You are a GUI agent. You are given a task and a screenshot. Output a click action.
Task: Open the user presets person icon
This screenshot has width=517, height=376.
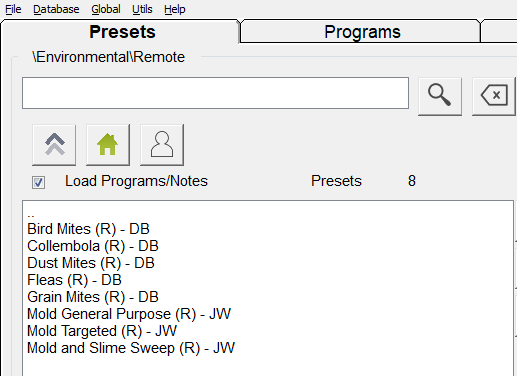[x=162, y=145]
